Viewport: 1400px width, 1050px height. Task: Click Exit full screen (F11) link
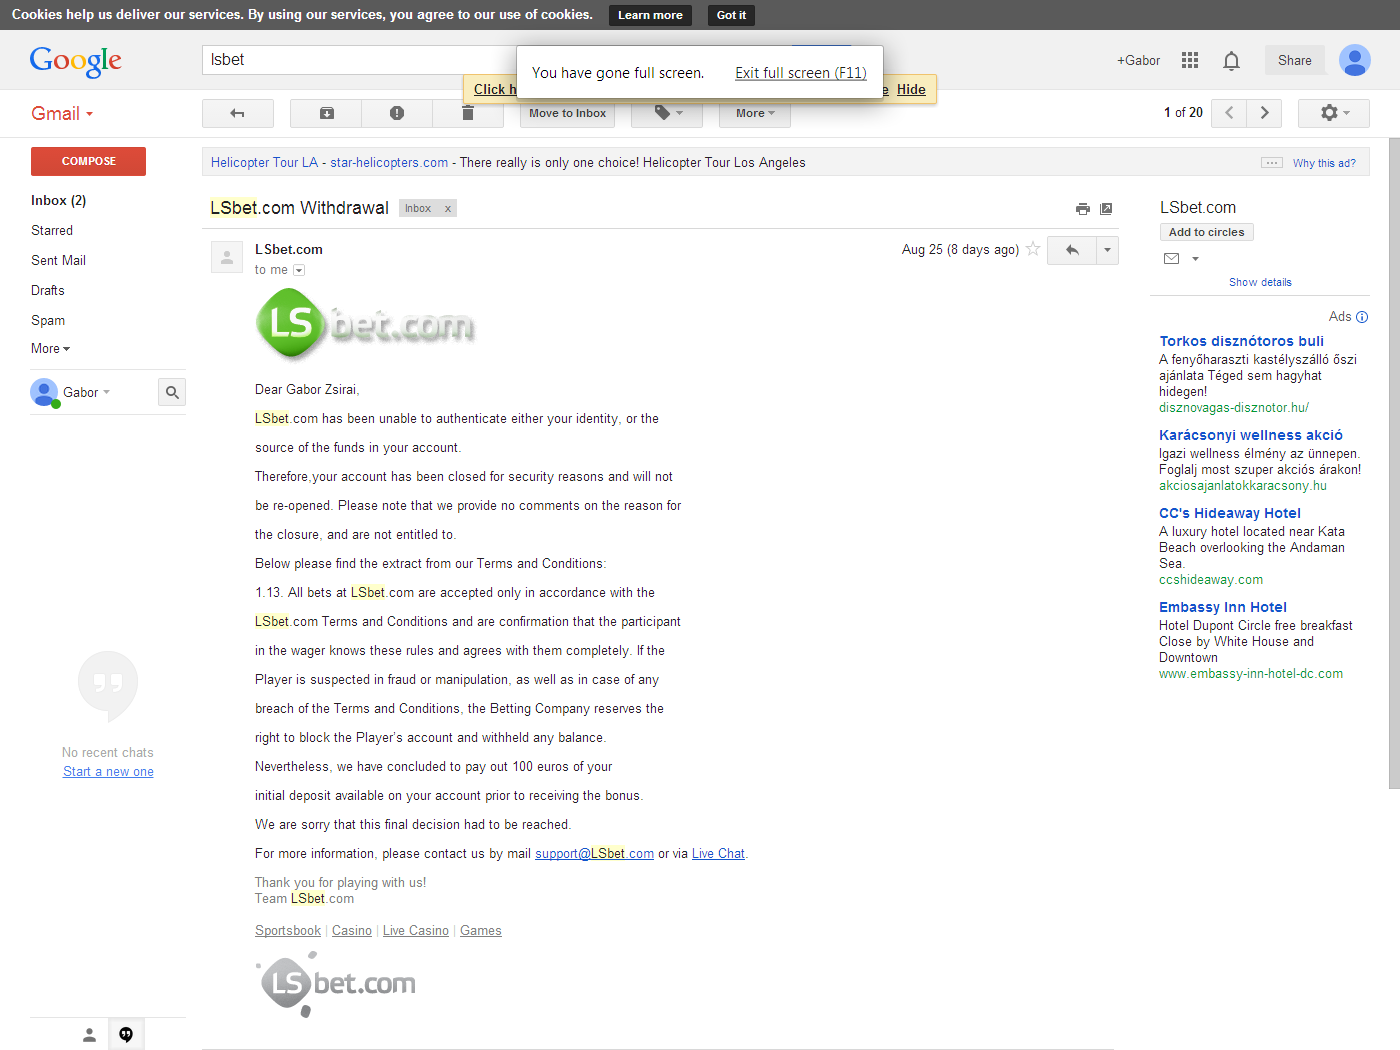[801, 73]
